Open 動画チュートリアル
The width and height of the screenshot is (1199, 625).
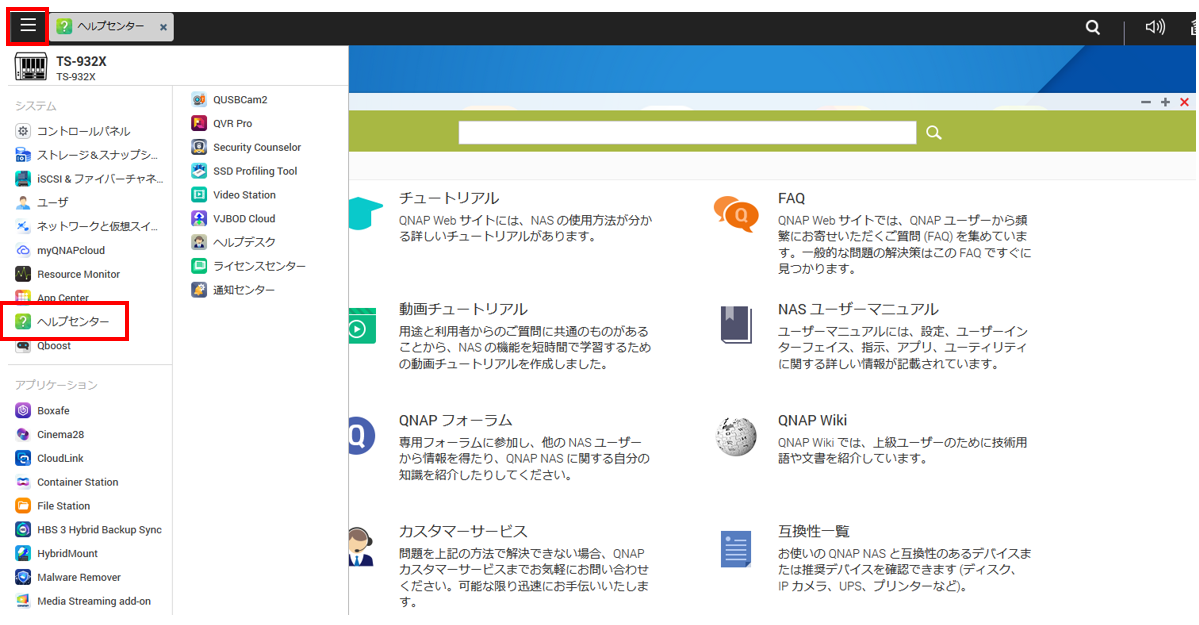(463, 309)
